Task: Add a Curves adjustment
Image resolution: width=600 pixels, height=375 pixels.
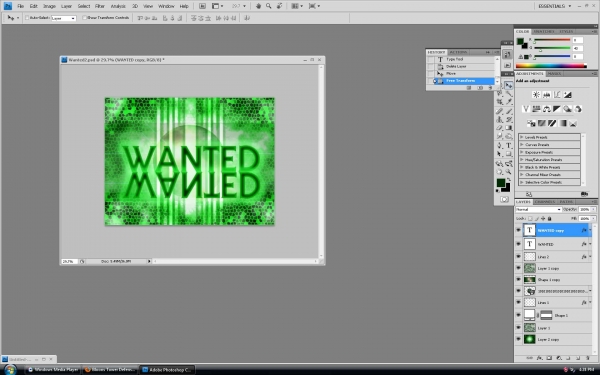Action: click(557, 95)
